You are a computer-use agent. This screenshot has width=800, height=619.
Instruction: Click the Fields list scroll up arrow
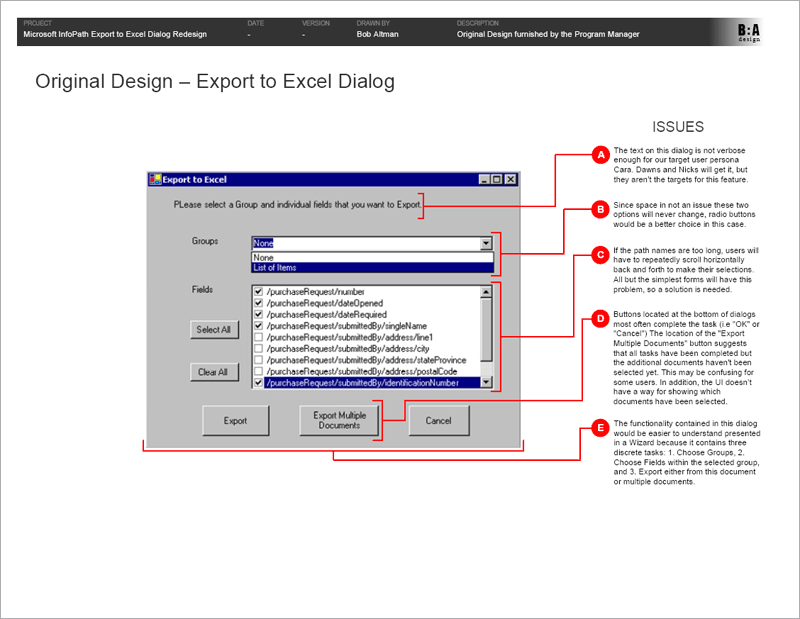(x=486, y=292)
